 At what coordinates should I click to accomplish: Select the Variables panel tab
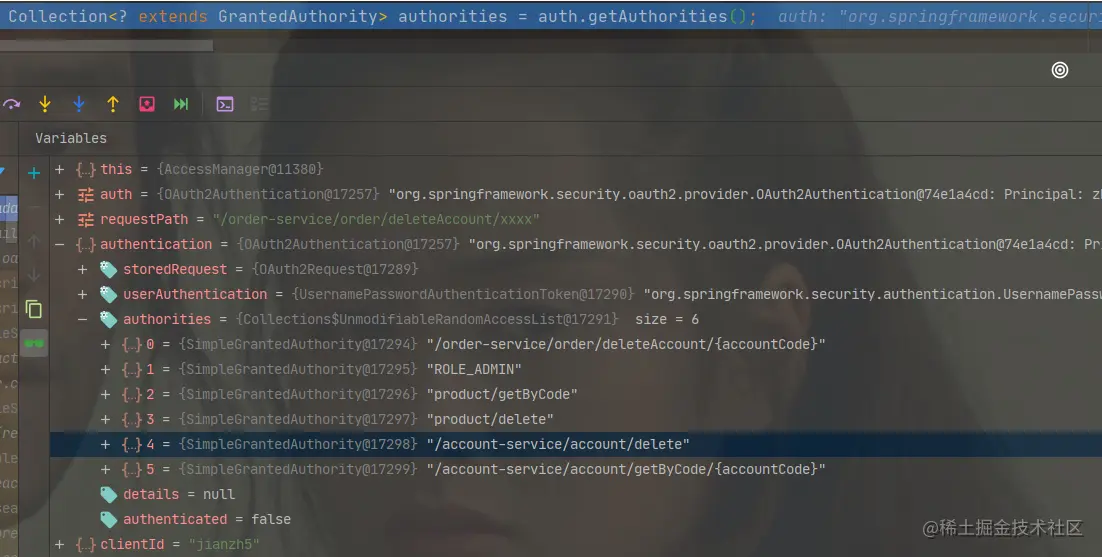point(71,138)
